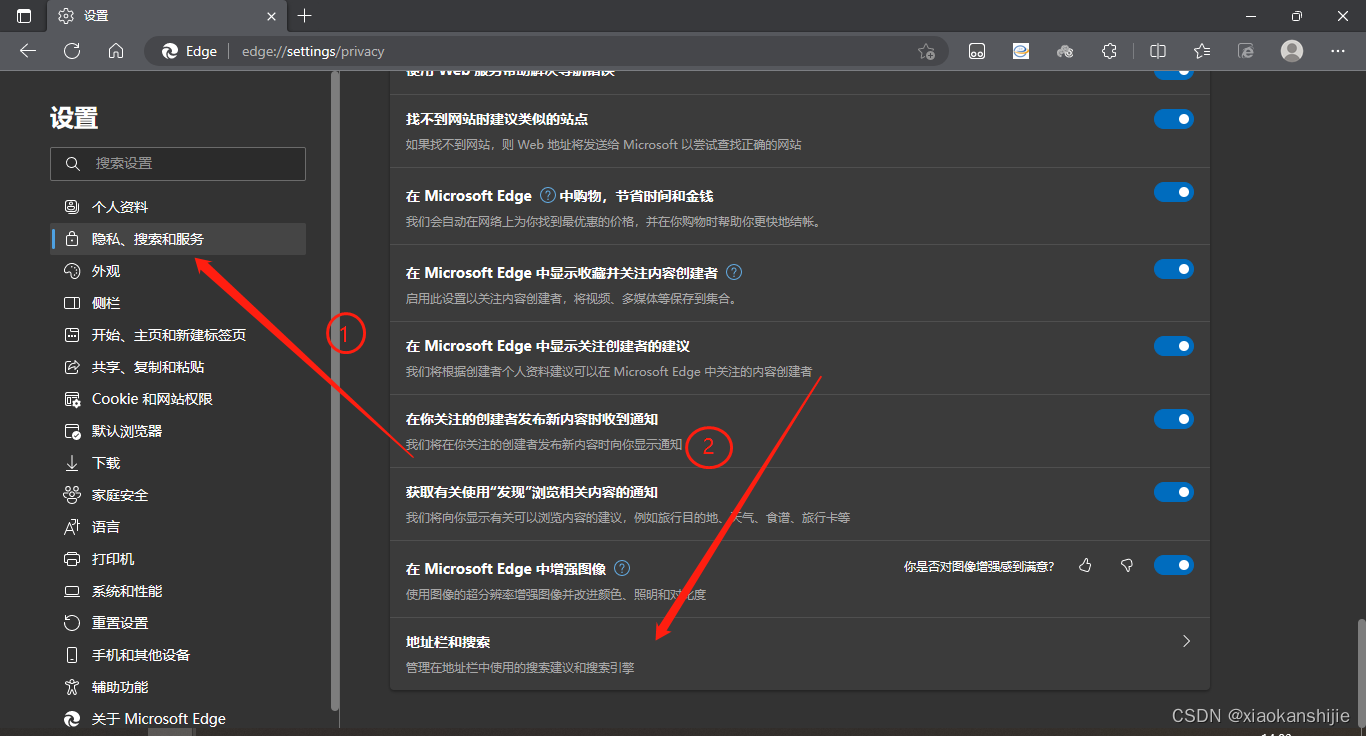This screenshot has width=1366, height=736.
Task: Click the help icon beside 增强图像
Action: pos(622,568)
